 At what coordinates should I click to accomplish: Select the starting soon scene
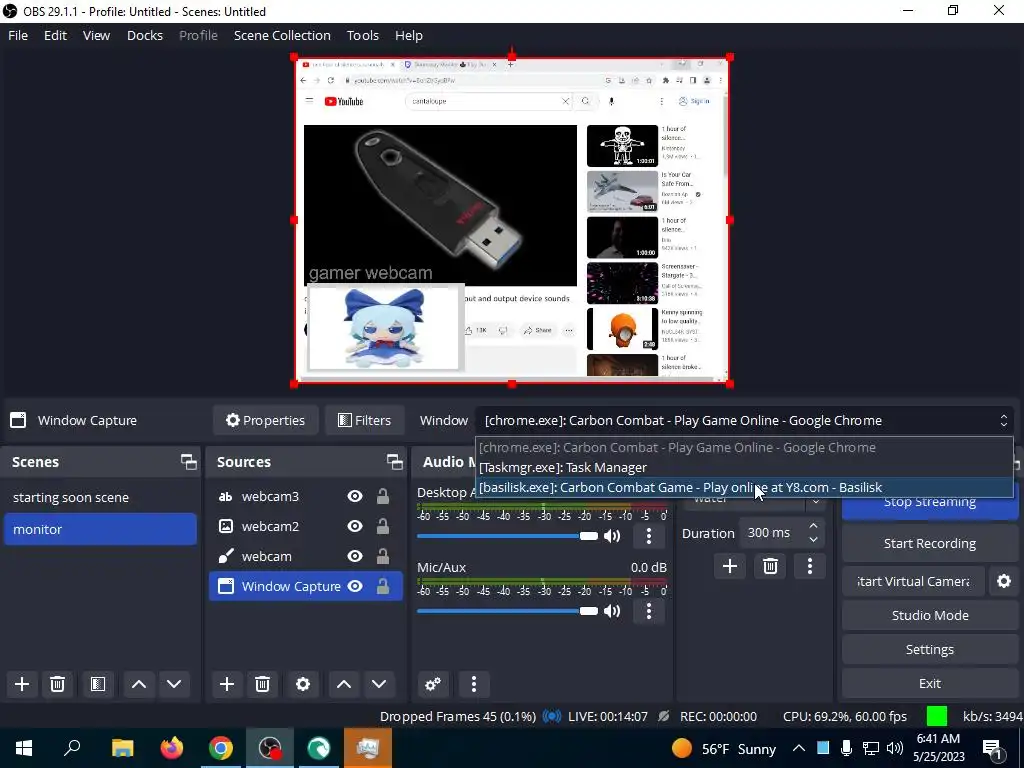pyautogui.click(x=100, y=498)
